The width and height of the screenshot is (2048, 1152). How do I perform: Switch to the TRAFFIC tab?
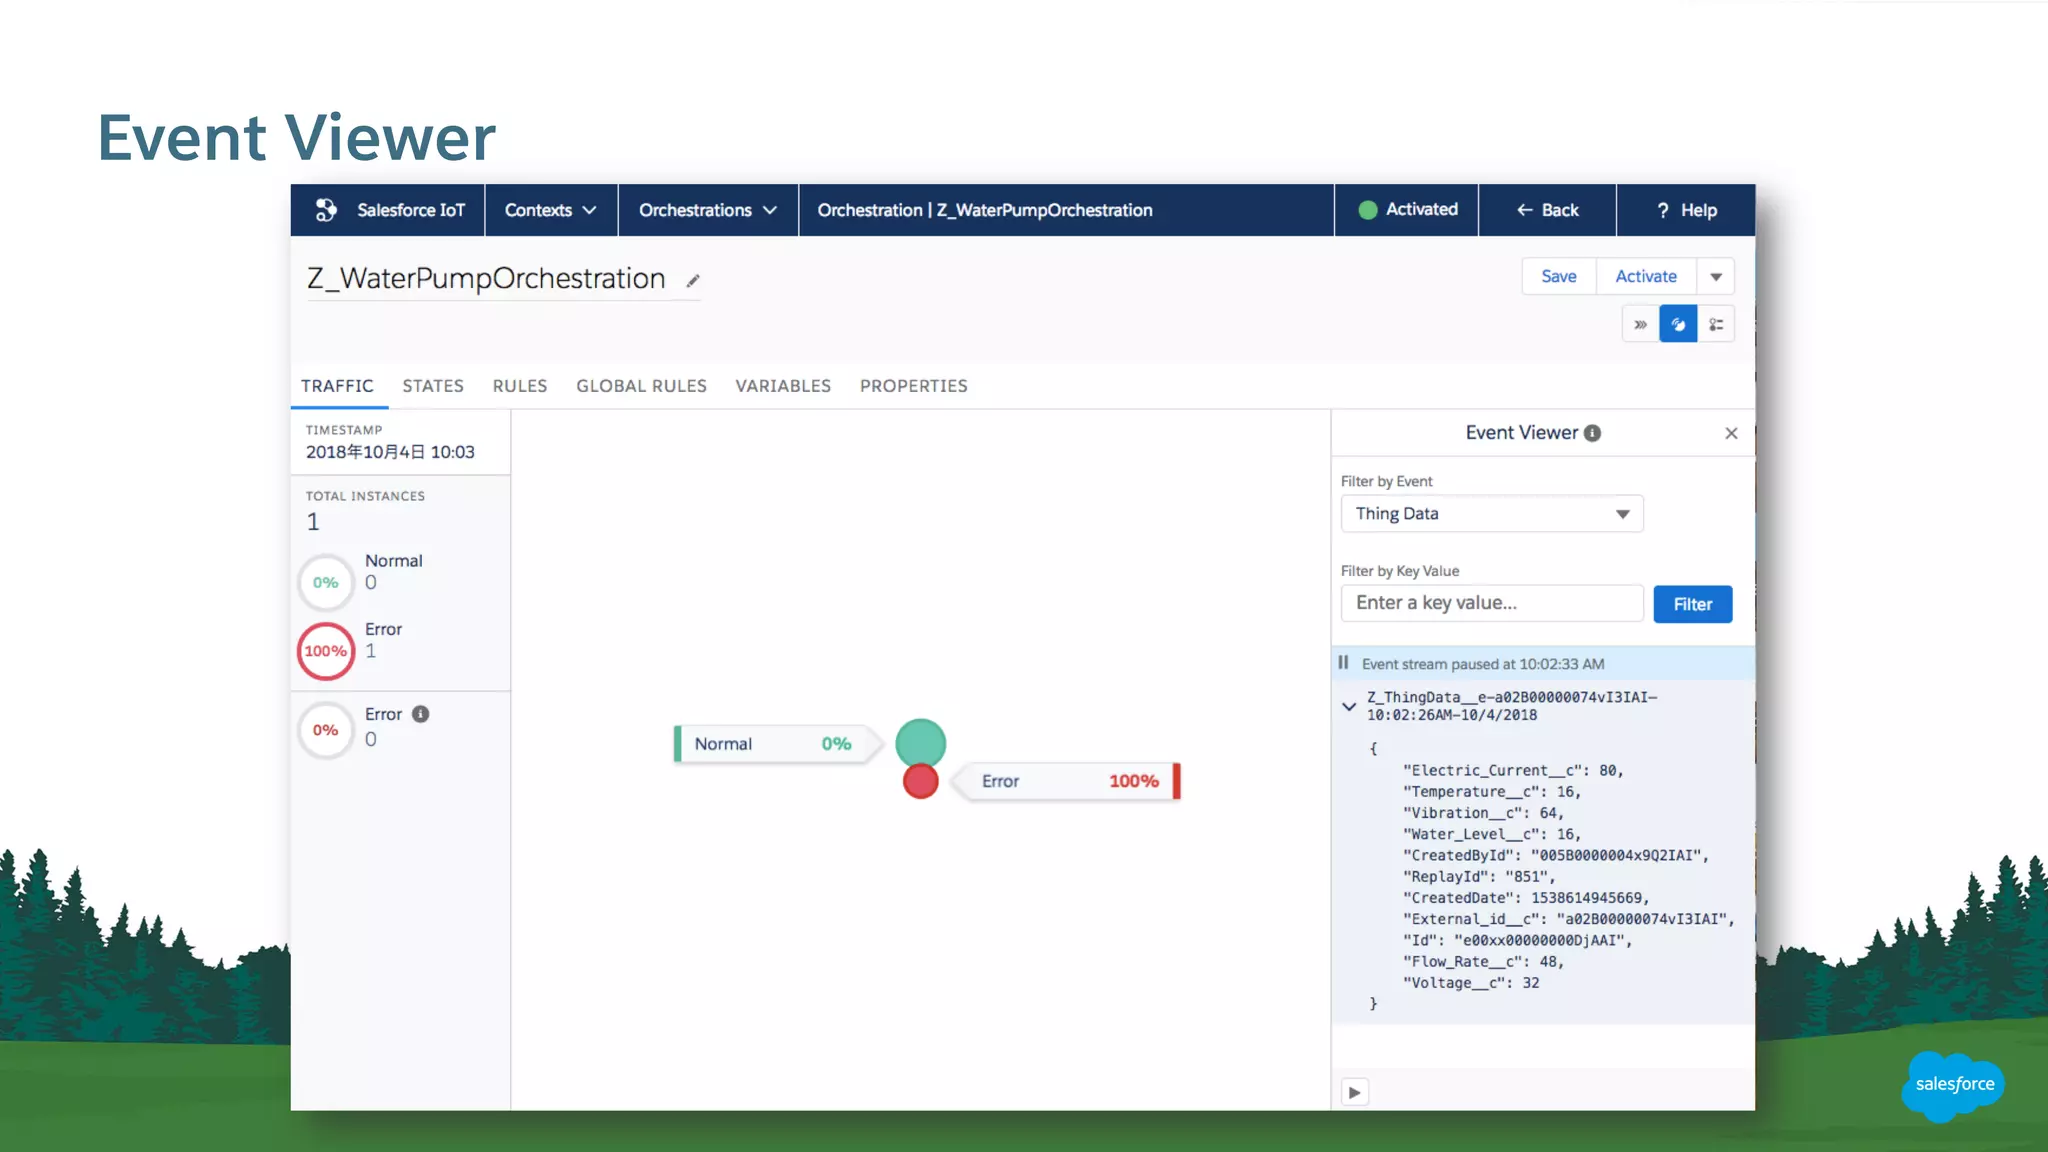[337, 386]
